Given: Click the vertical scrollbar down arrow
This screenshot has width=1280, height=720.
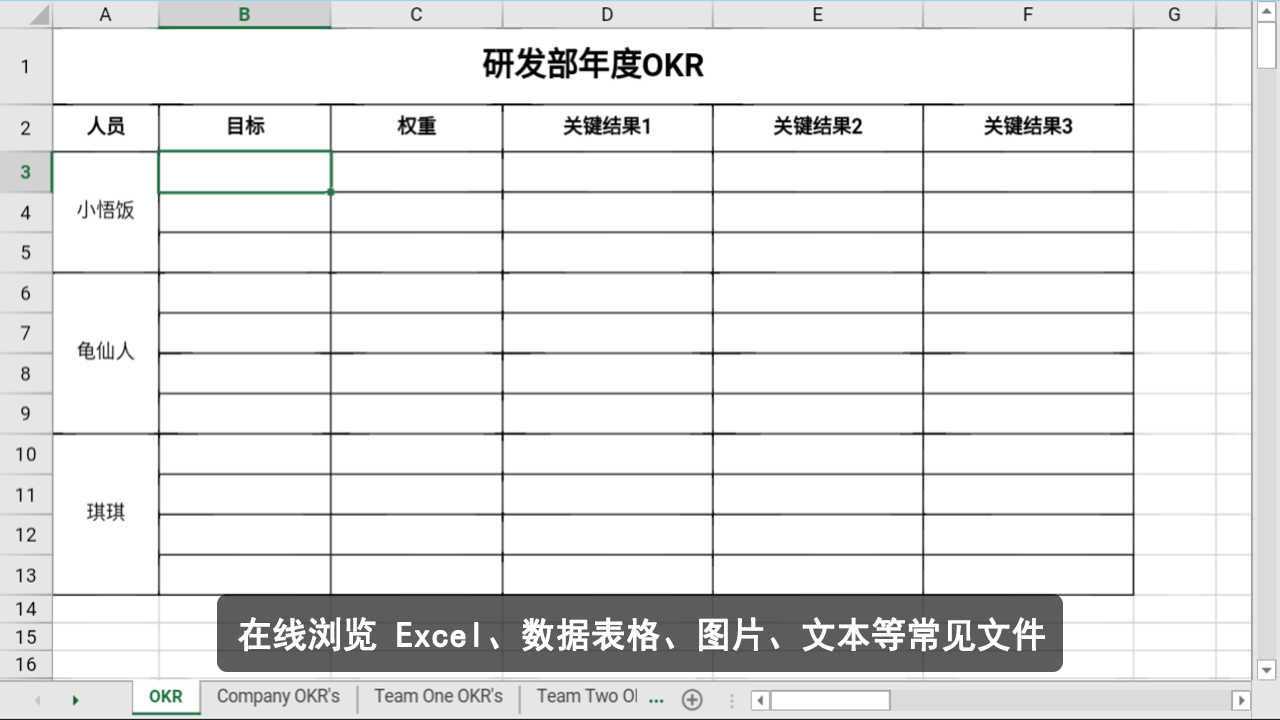Looking at the screenshot, I should (x=1266, y=670).
